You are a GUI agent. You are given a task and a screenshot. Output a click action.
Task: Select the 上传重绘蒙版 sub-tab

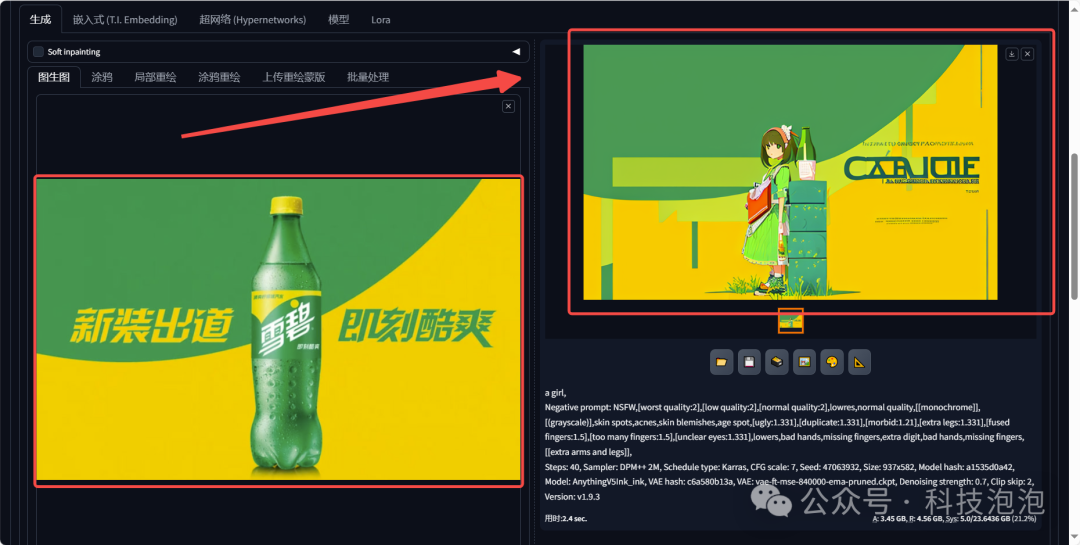tap(293, 77)
